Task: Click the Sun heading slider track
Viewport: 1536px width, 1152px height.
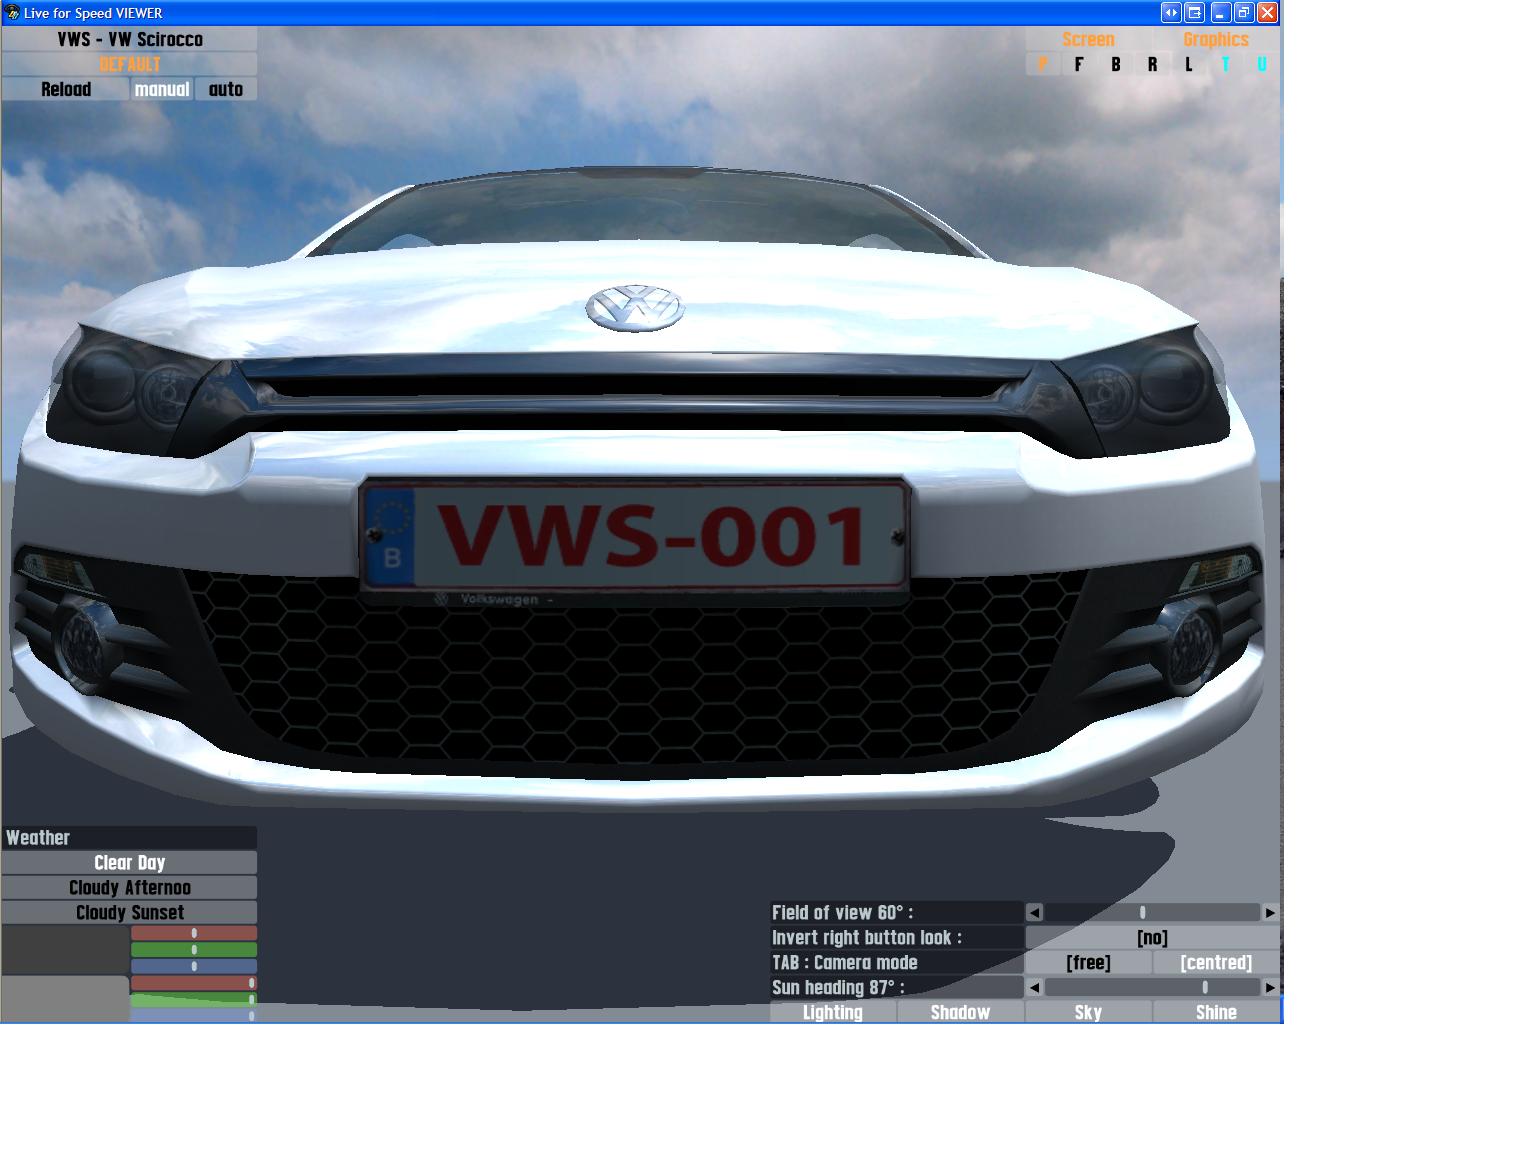Action: [1152, 987]
